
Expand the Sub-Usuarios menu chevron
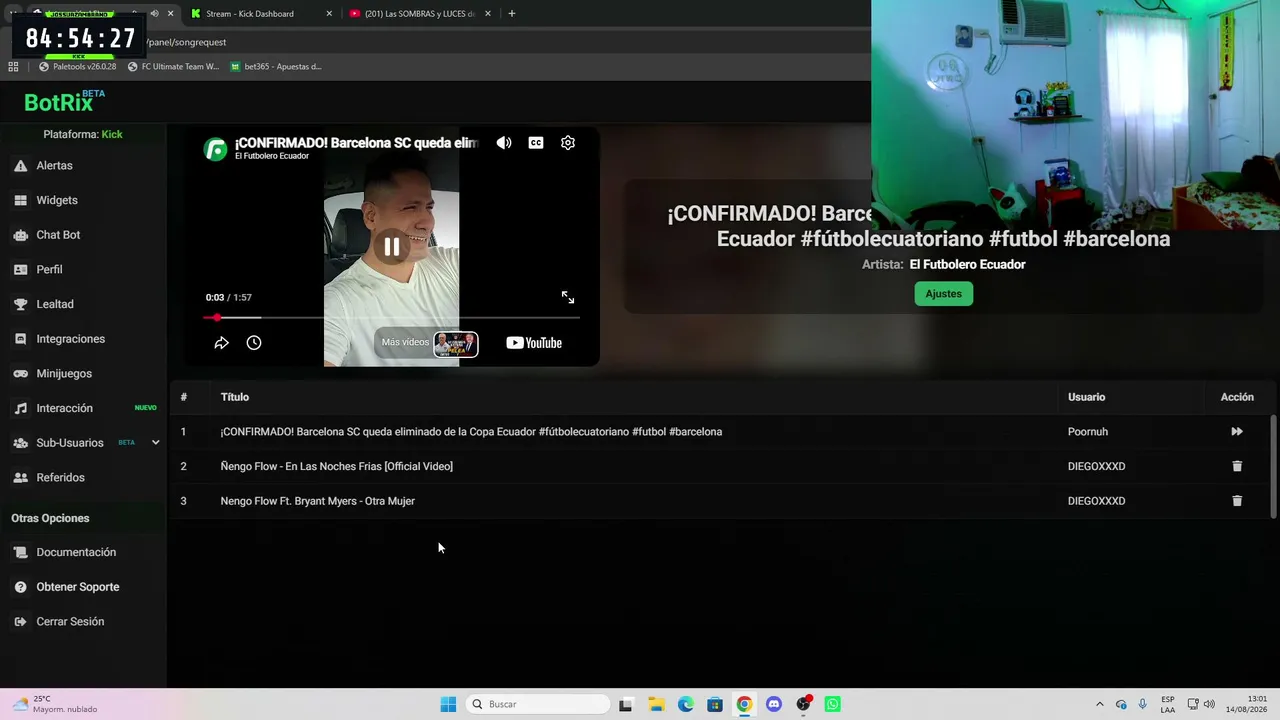click(155, 442)
